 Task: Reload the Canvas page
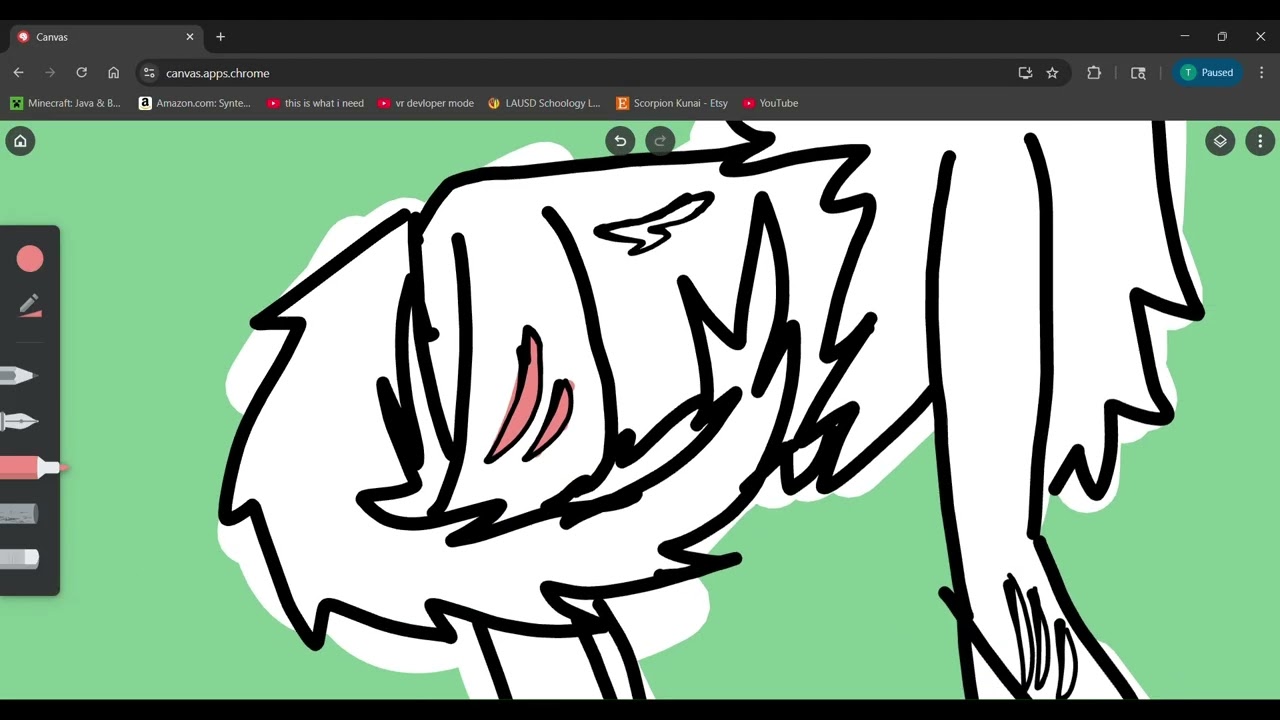click(82, 73)
